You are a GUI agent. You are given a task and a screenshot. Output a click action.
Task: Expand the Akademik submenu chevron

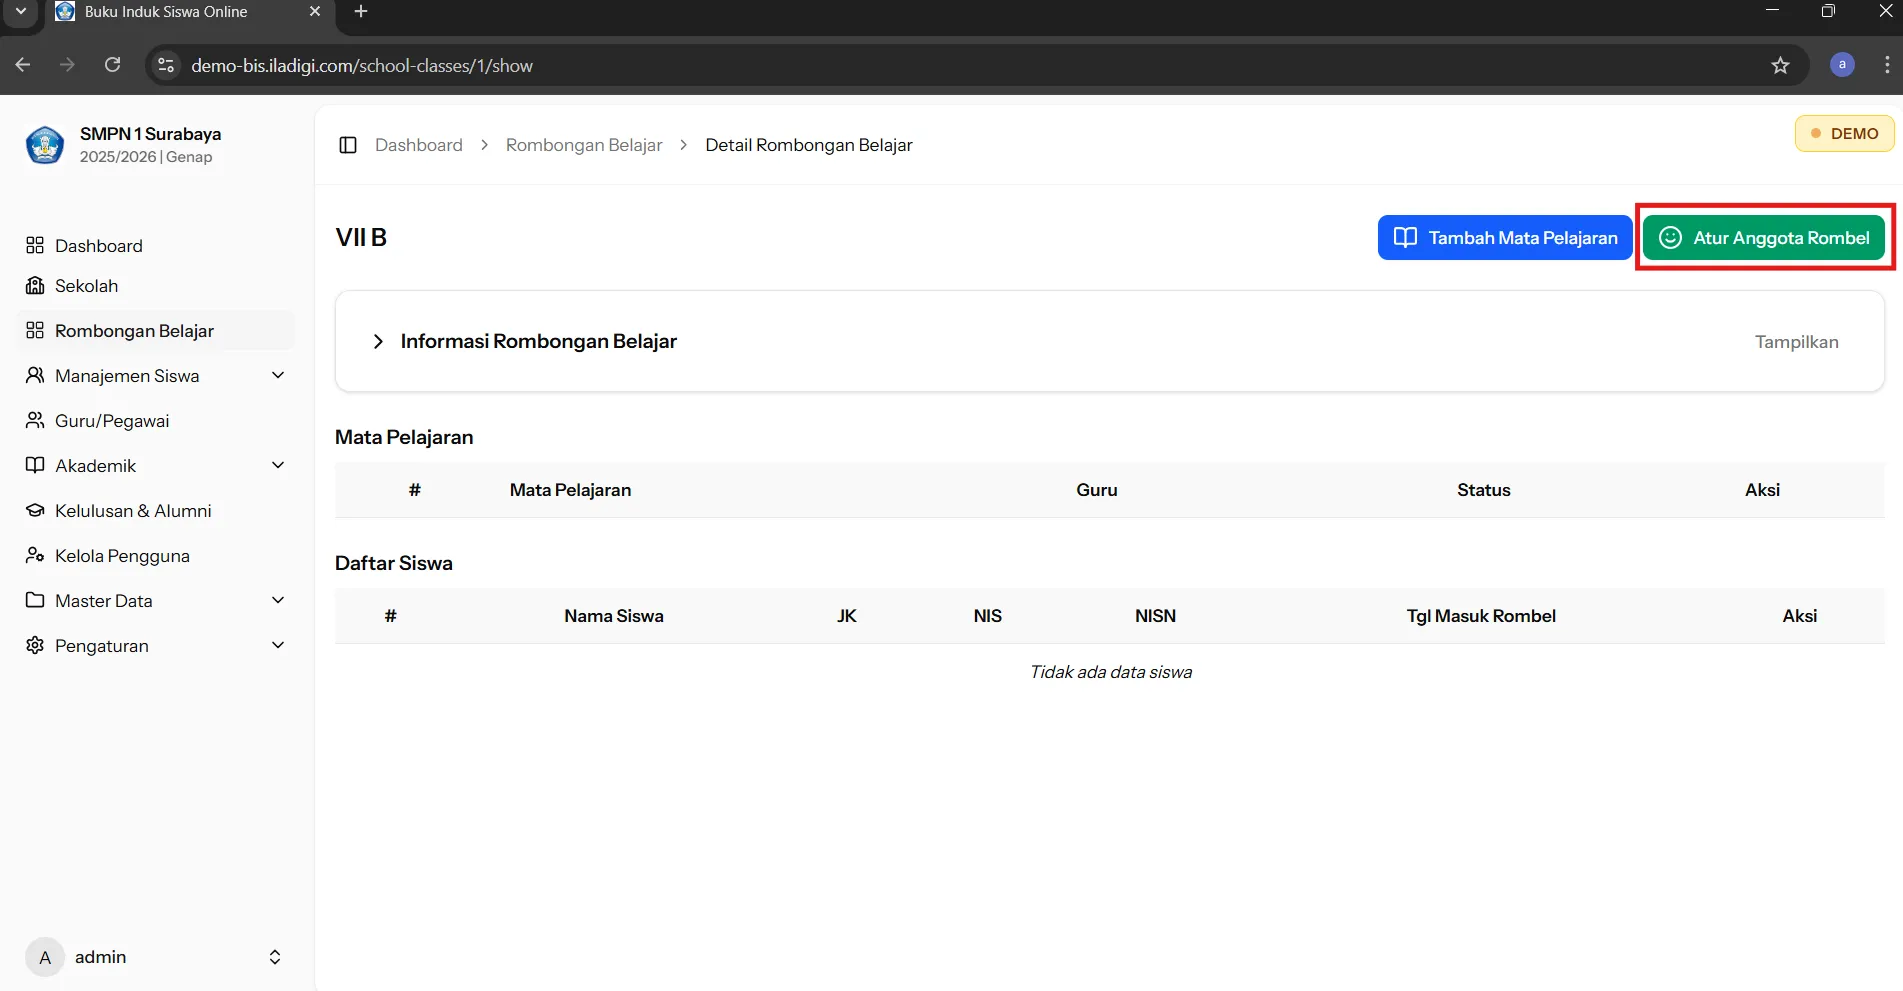pos(278,465)
